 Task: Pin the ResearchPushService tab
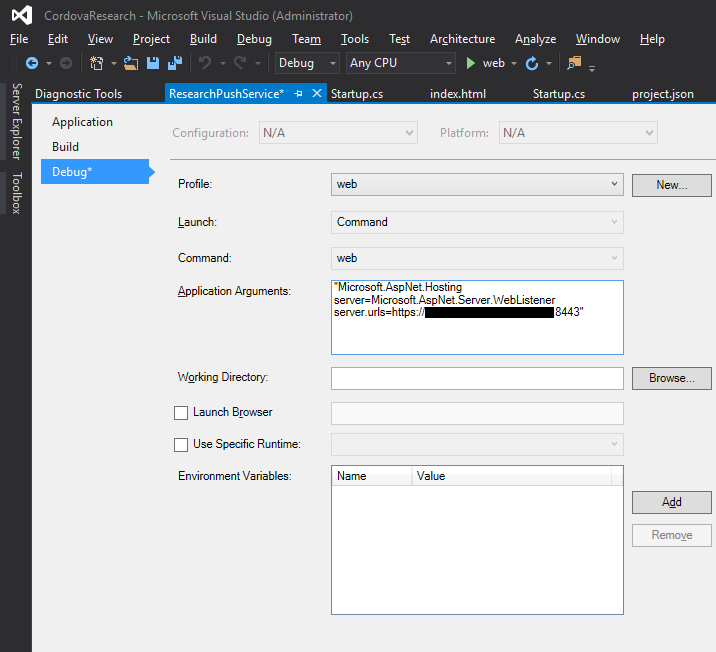pyautogui.click(x=299, y=93)
